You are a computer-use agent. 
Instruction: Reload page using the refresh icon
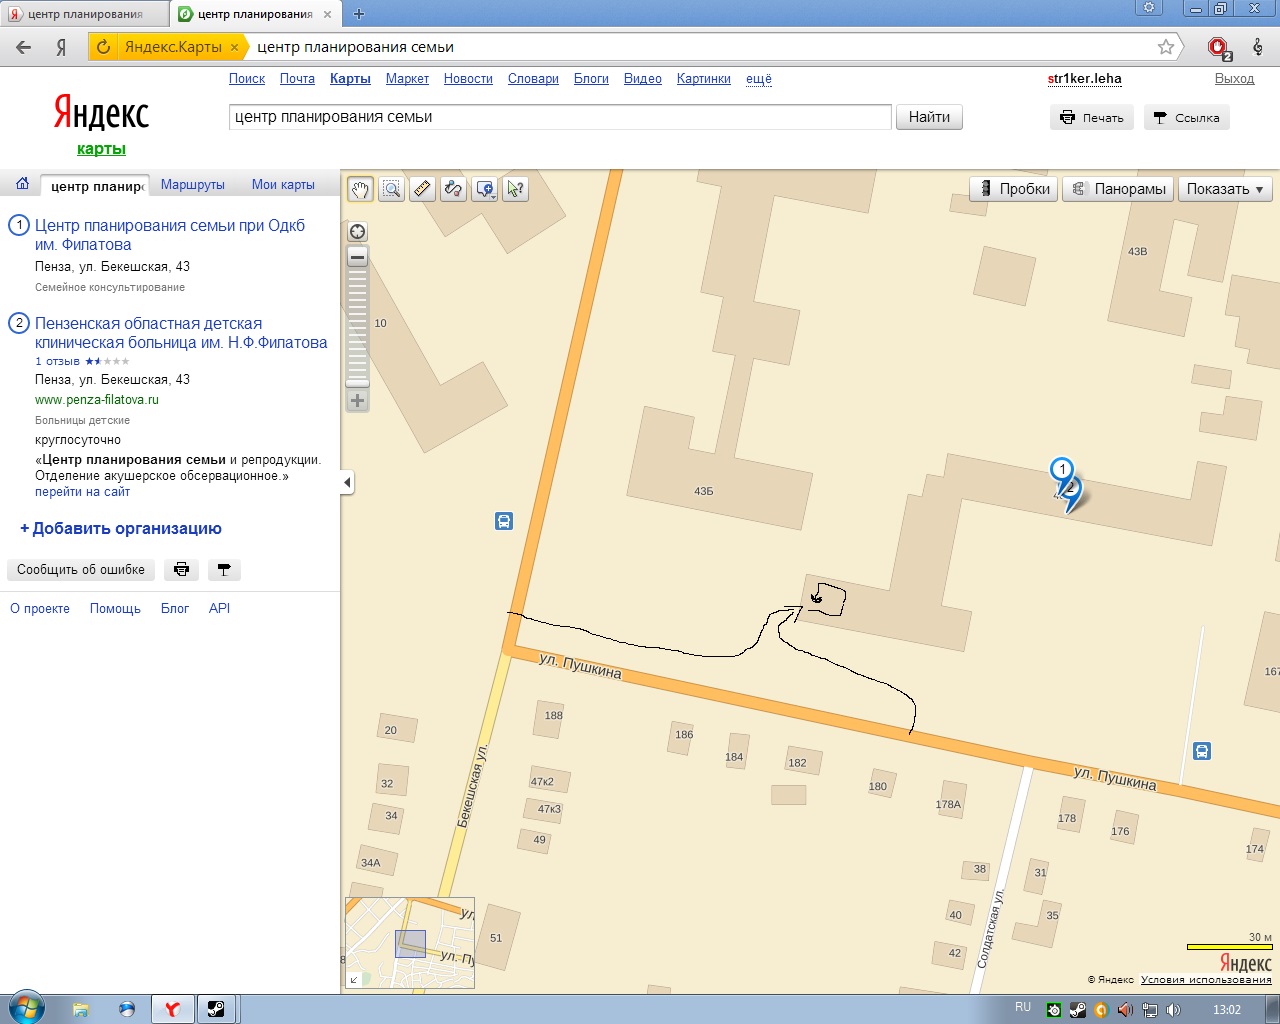[x=103, y=47]
